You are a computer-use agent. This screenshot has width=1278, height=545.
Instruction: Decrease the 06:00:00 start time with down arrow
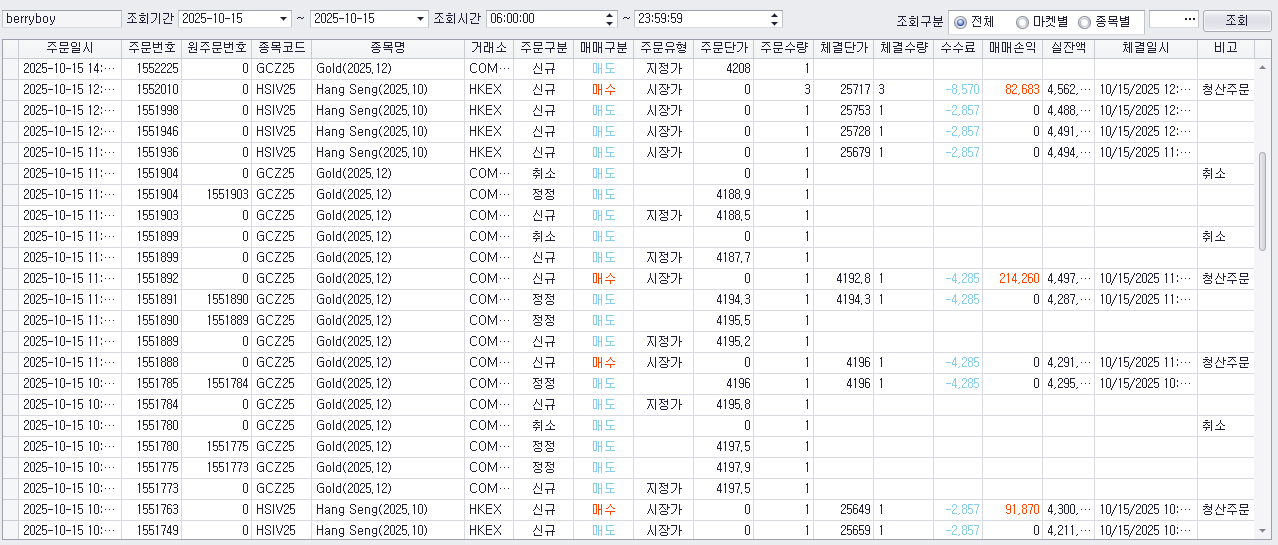pyautogui.click(x=610, y=23)
